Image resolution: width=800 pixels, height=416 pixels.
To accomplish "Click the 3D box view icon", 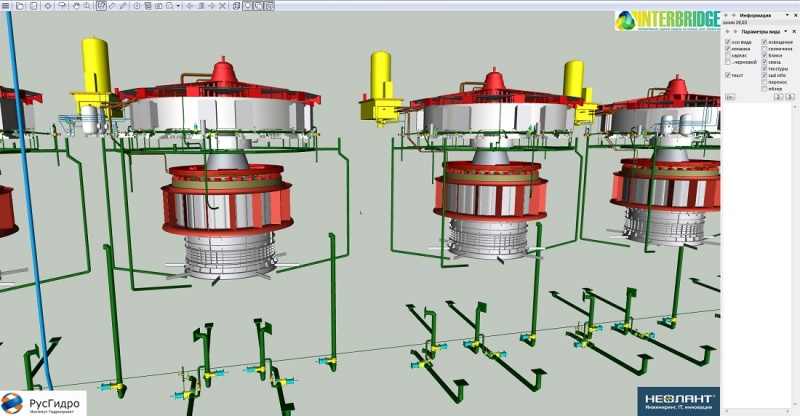I will click(236, 6).
